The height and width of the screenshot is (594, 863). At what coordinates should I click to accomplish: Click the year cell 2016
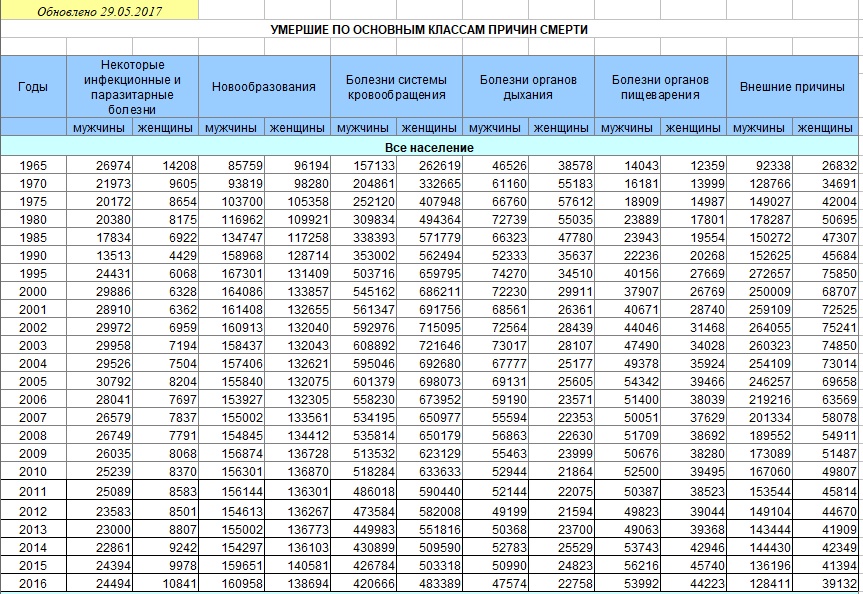[33, 584]
